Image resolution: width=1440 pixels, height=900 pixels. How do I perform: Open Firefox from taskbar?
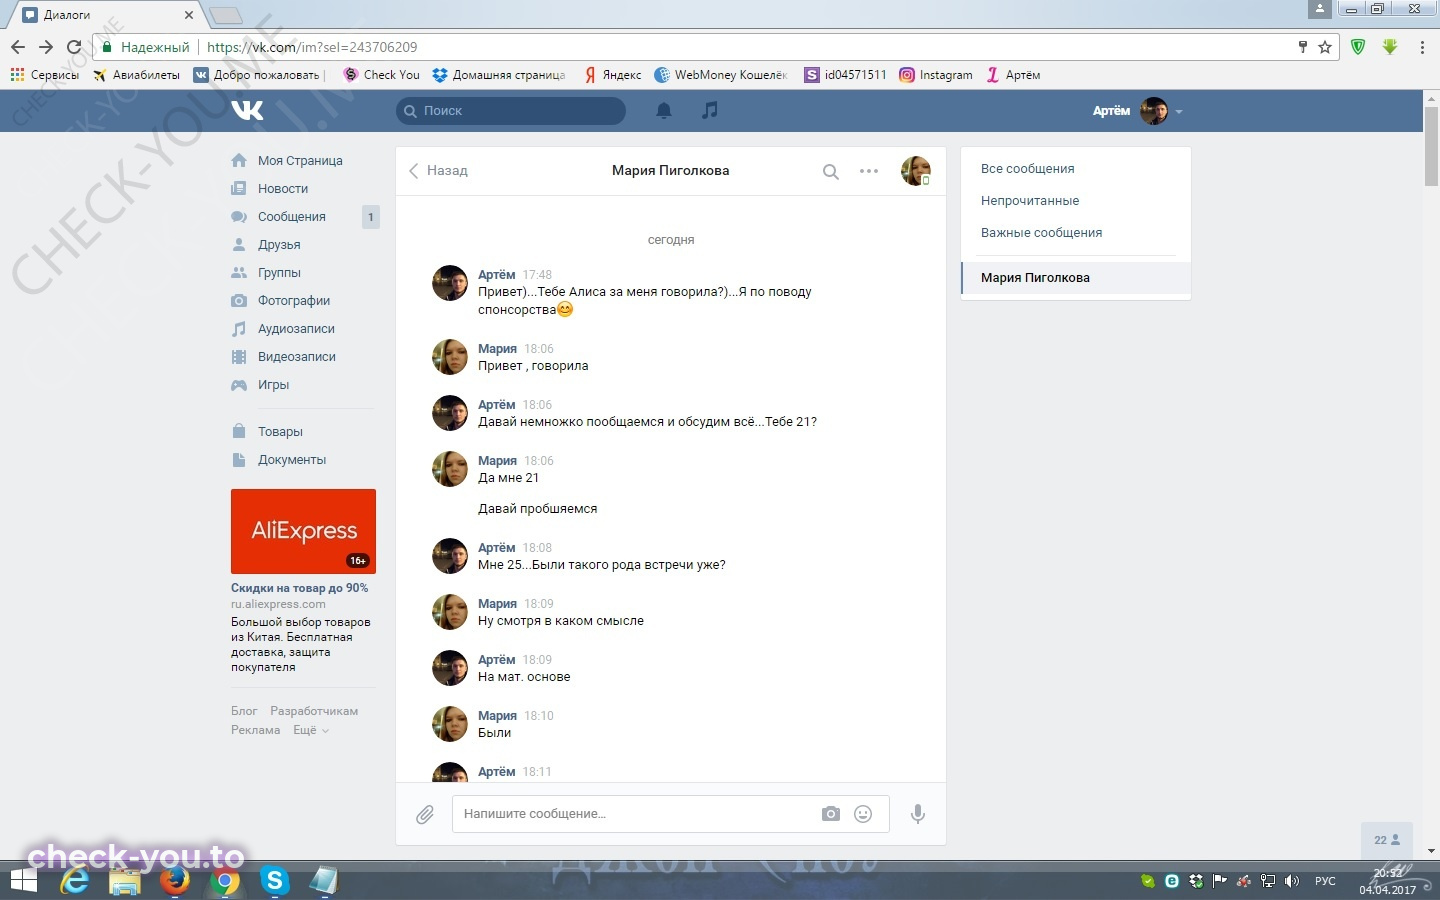175,881
